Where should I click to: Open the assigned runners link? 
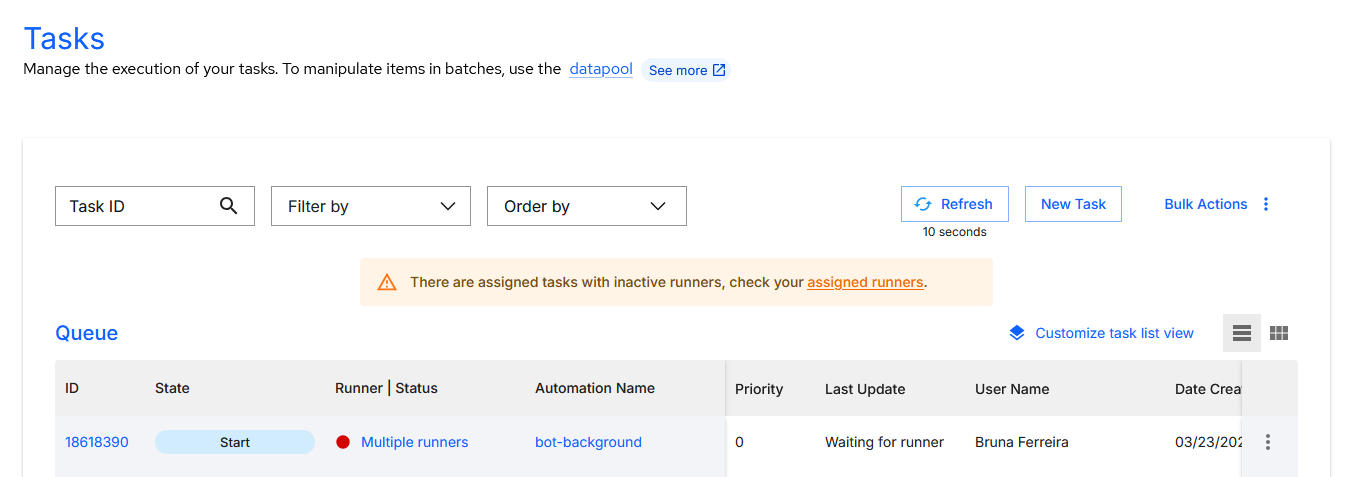tap(865, 282)
